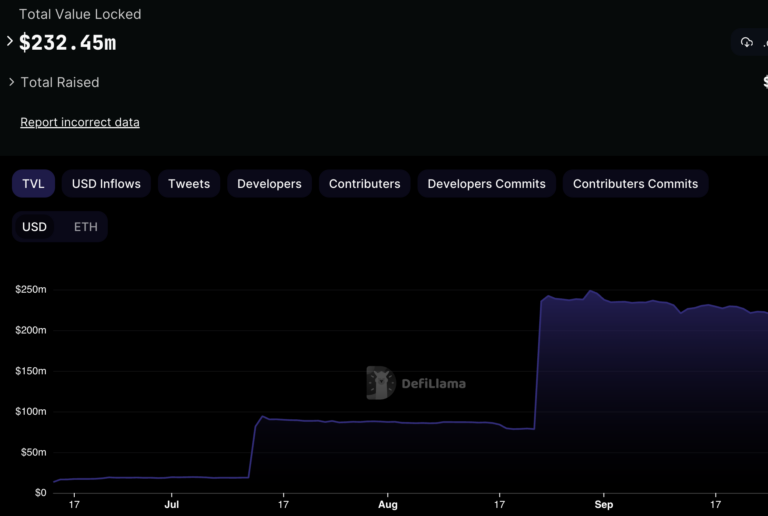The image size is (768, 516).
Task: Show the Contributers metric on chart
Action: pyautogui.click(x=364, y=184)
